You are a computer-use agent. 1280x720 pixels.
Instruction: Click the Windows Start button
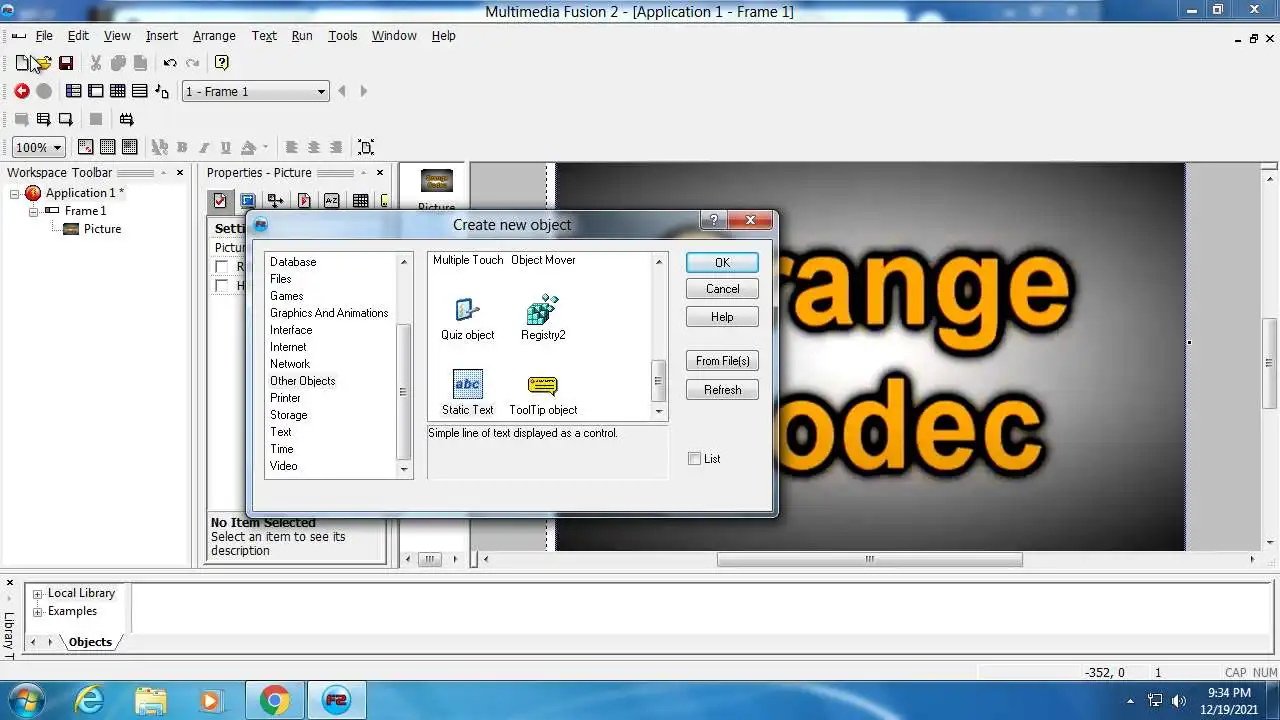[25, 700]
